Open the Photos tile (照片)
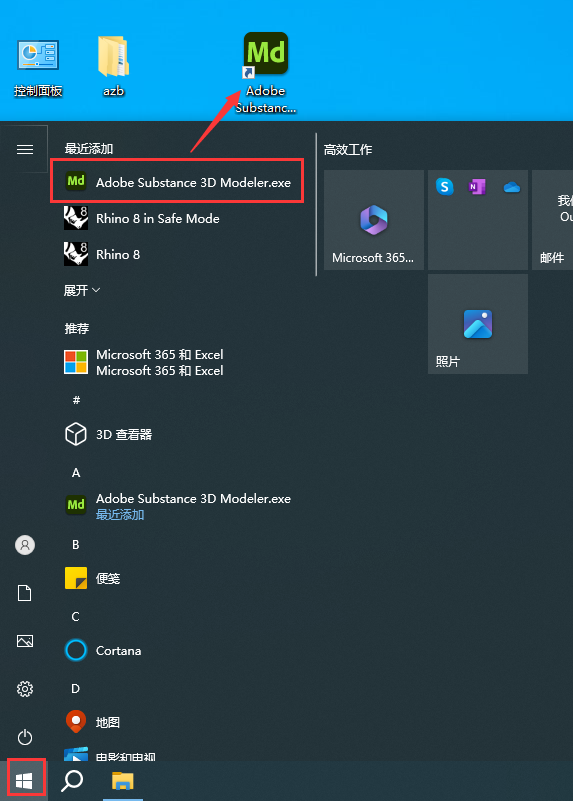This screenshot has width=573, height=801. tap(478, 324)
